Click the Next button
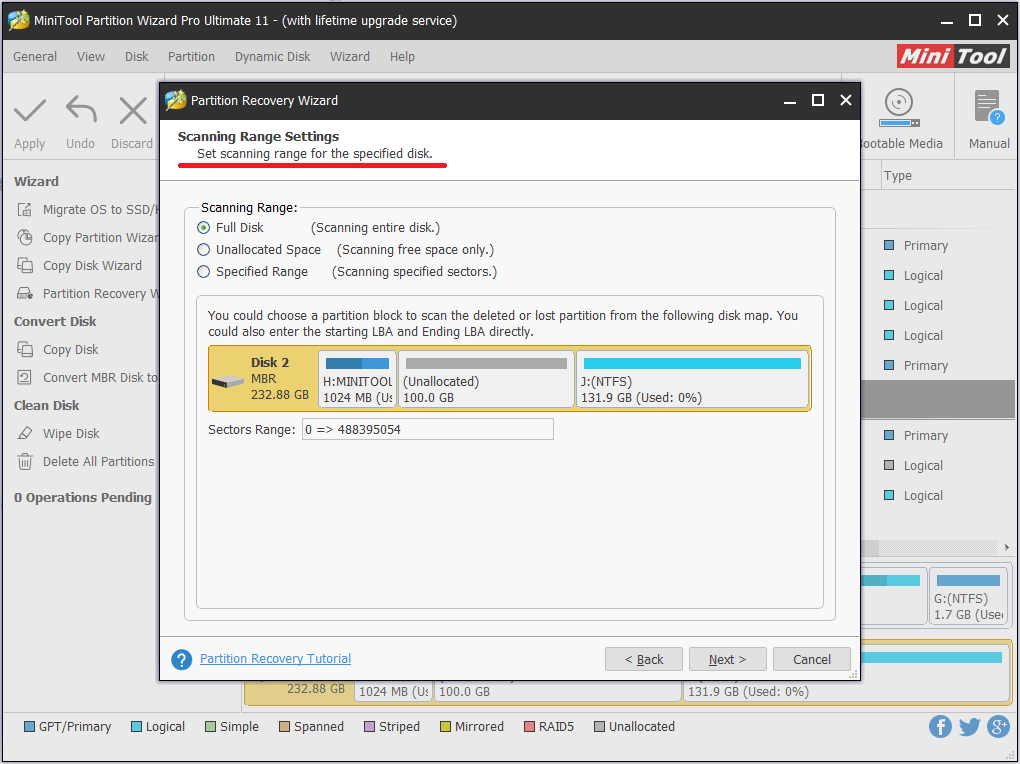Screen dimensions: 1020x764 point(727,659)
